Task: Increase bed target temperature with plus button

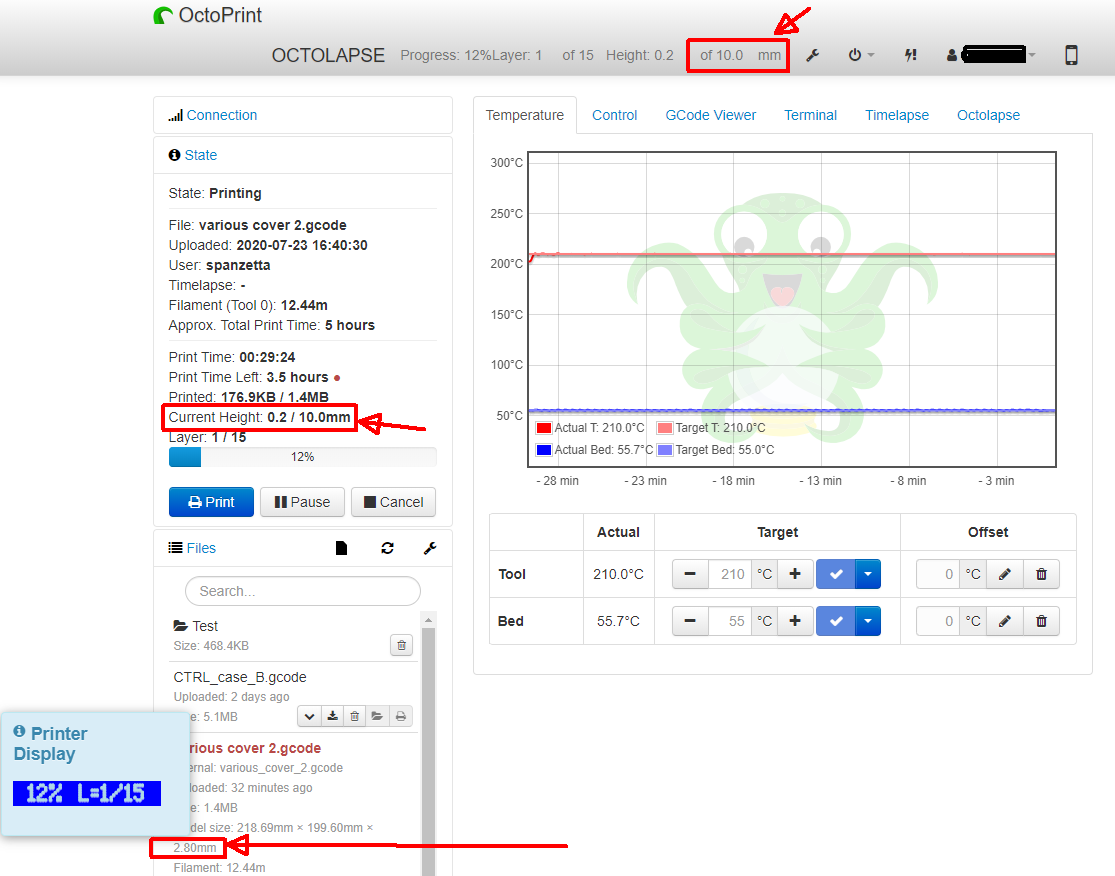Action: 795,621
